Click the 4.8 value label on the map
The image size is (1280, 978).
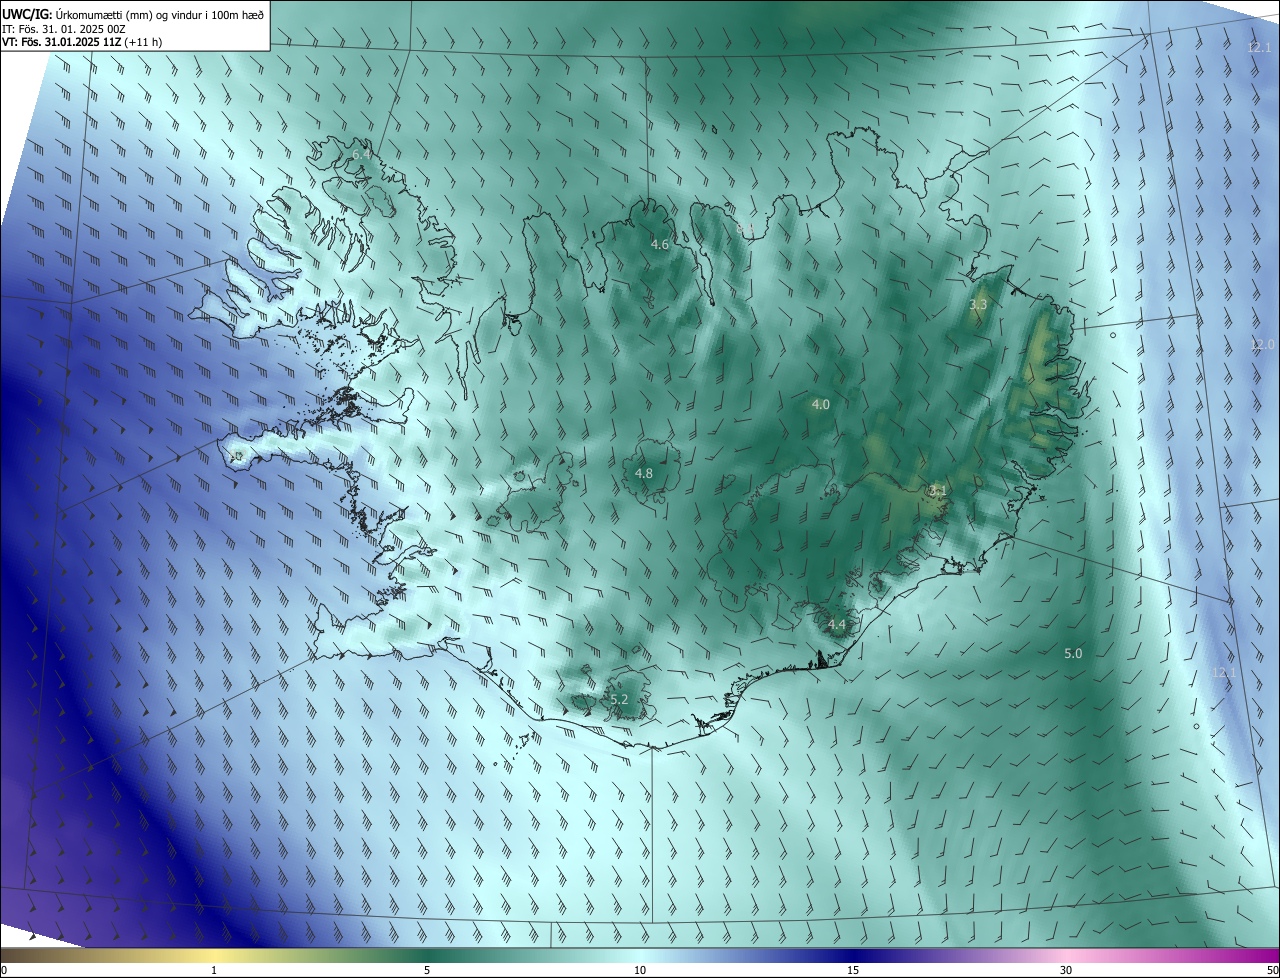click(644, 473)
